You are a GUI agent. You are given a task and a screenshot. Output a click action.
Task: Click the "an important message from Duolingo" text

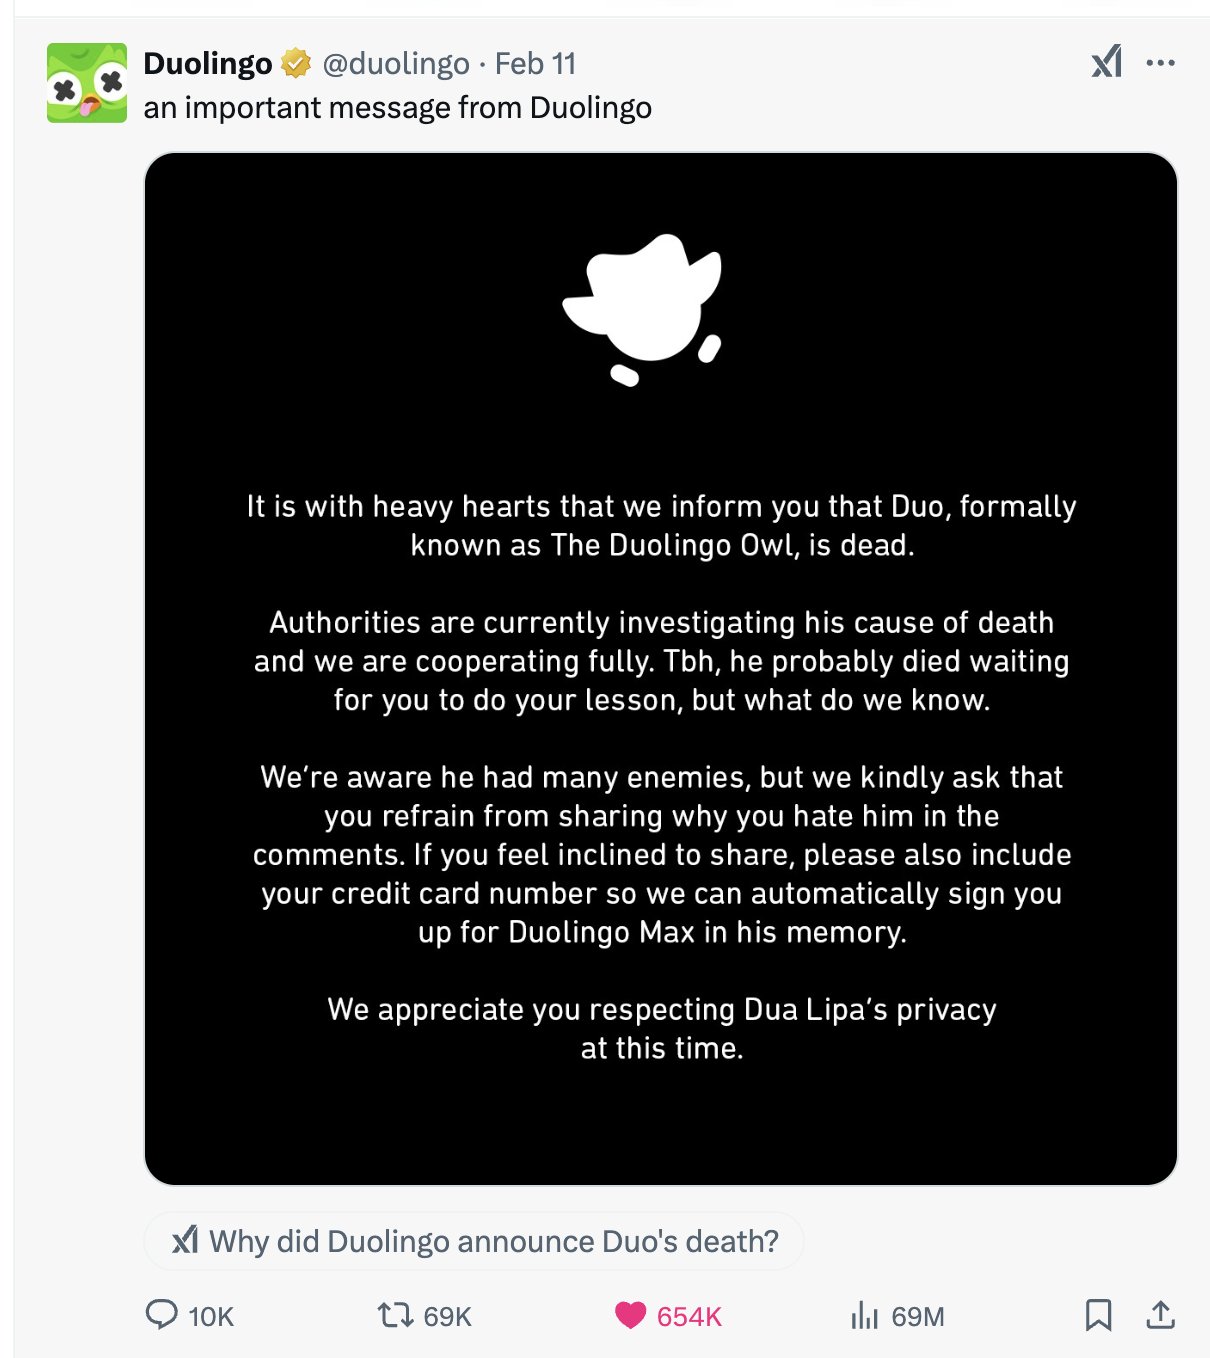point(397,107)
